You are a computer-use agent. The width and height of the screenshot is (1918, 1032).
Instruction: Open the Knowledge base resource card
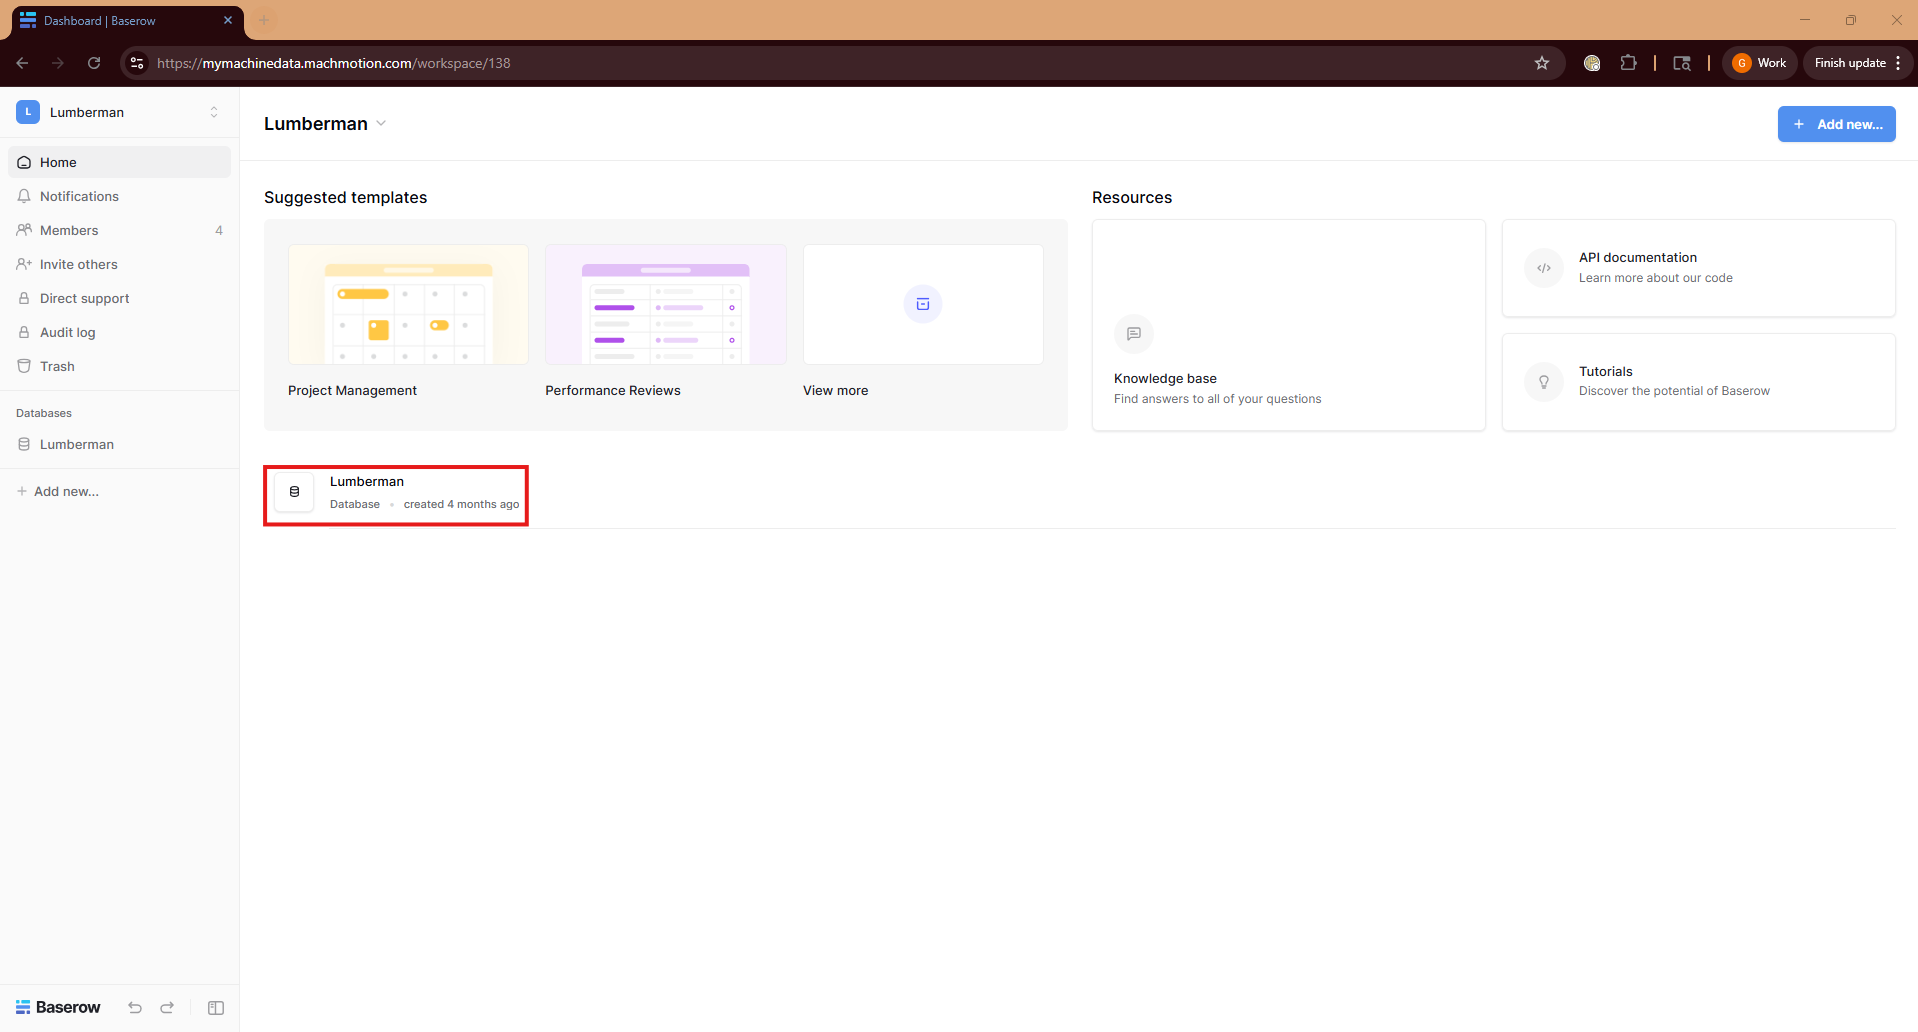click(x=1288, y=325)
